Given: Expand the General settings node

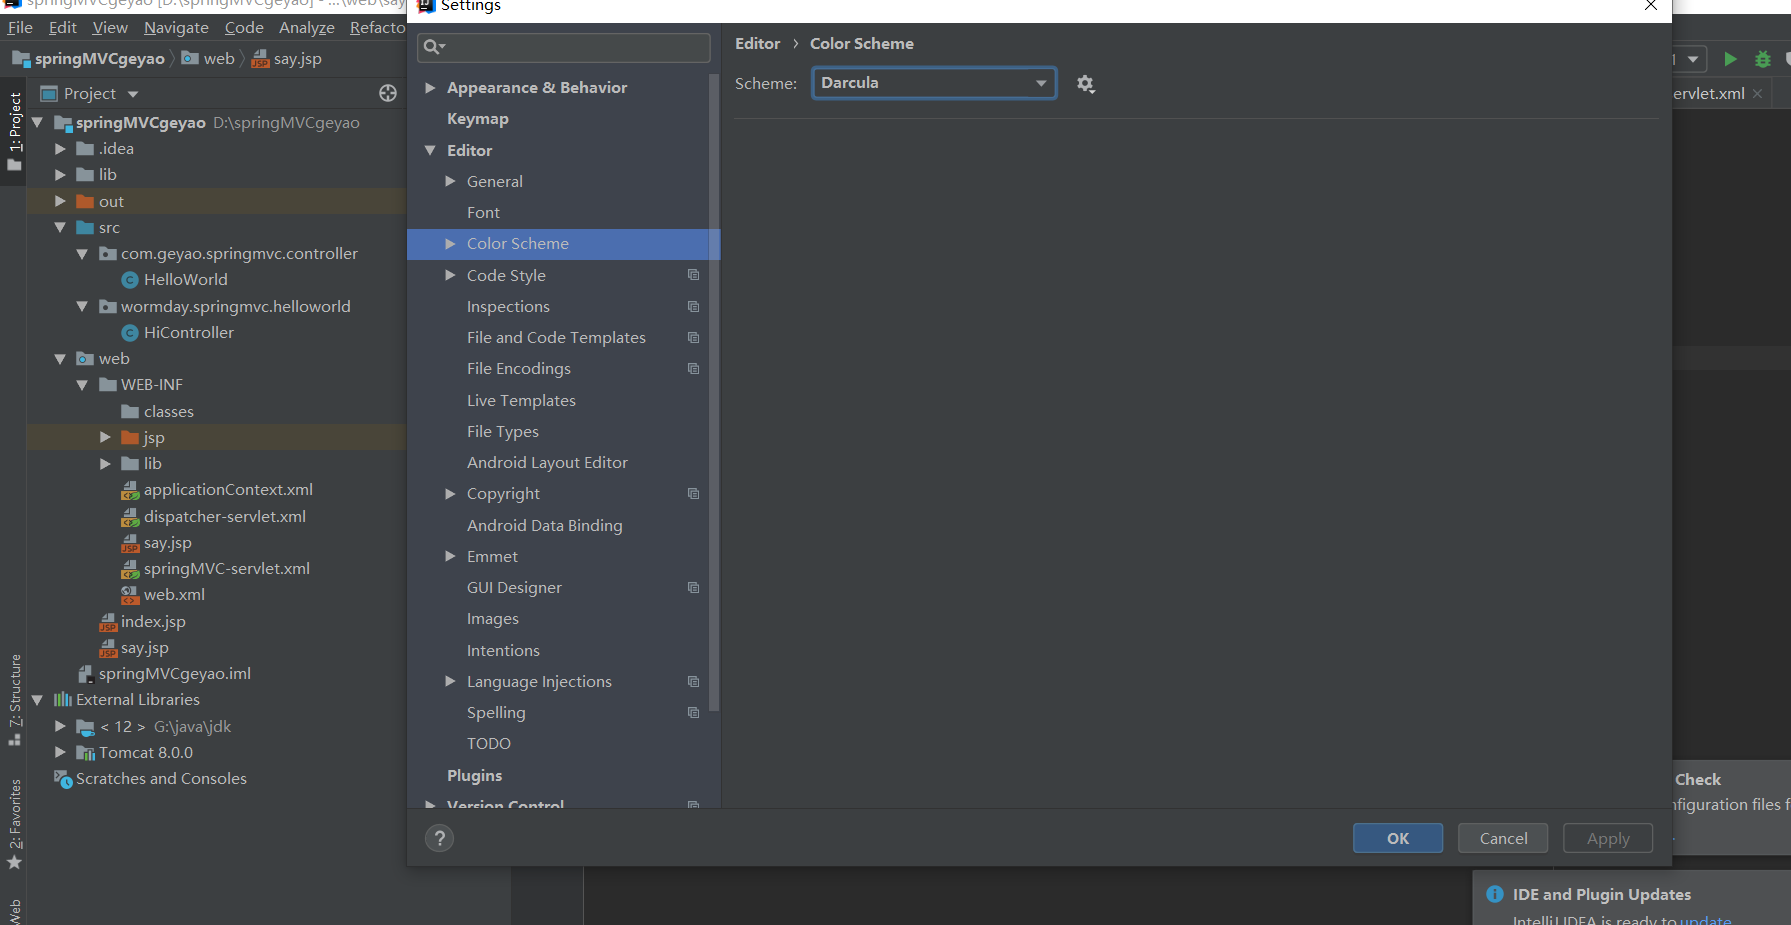Looking at the screenshot, I should (450, 181).
